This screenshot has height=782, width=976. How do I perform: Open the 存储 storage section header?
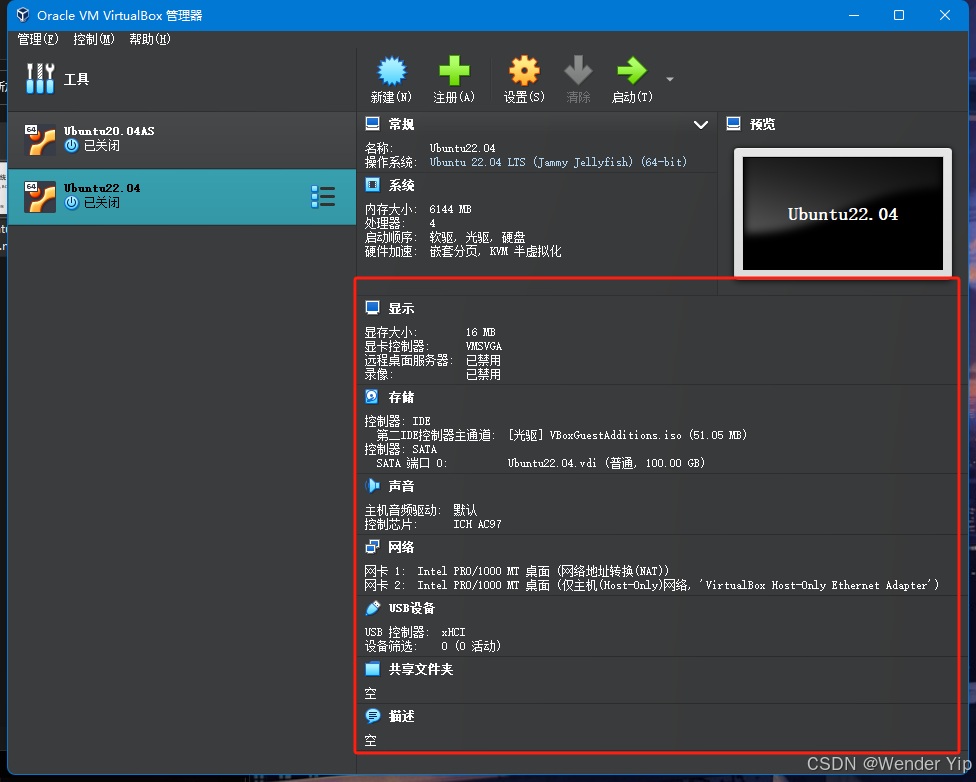[401, 397]
